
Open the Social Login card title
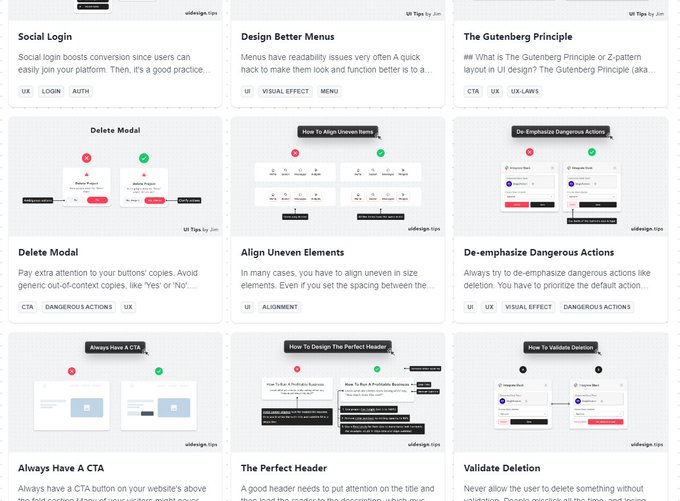(x=45, y=37)
